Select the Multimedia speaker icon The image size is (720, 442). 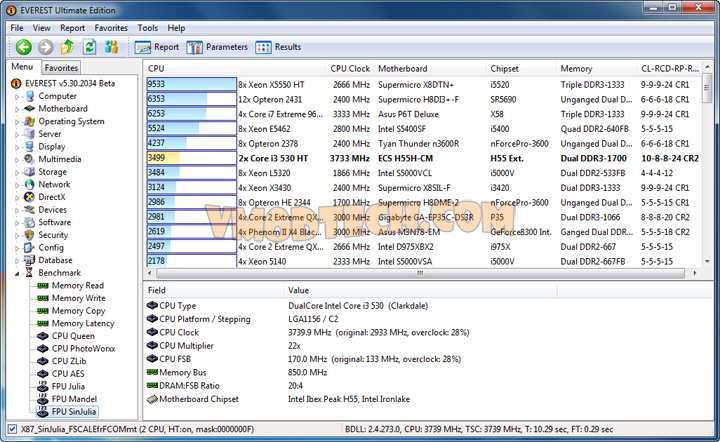[x=30, y=159]
